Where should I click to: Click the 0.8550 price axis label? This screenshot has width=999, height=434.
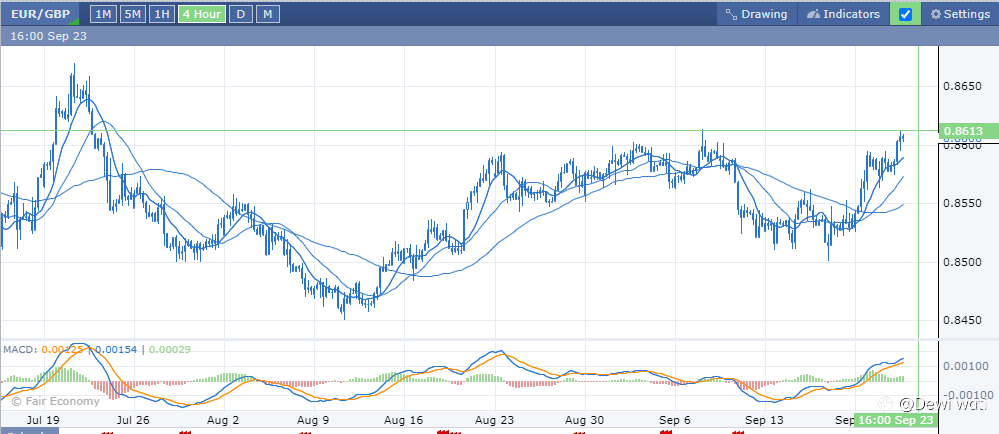963,203
